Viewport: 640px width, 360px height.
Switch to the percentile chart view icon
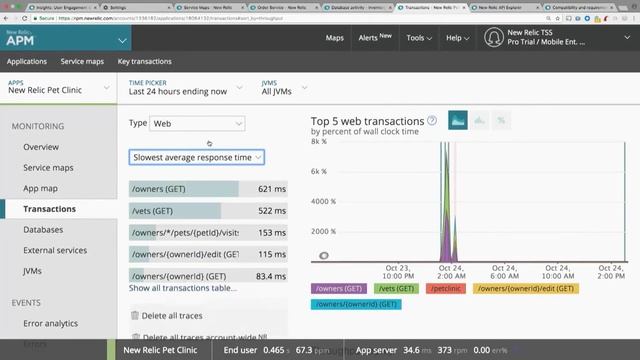(501, 120)
